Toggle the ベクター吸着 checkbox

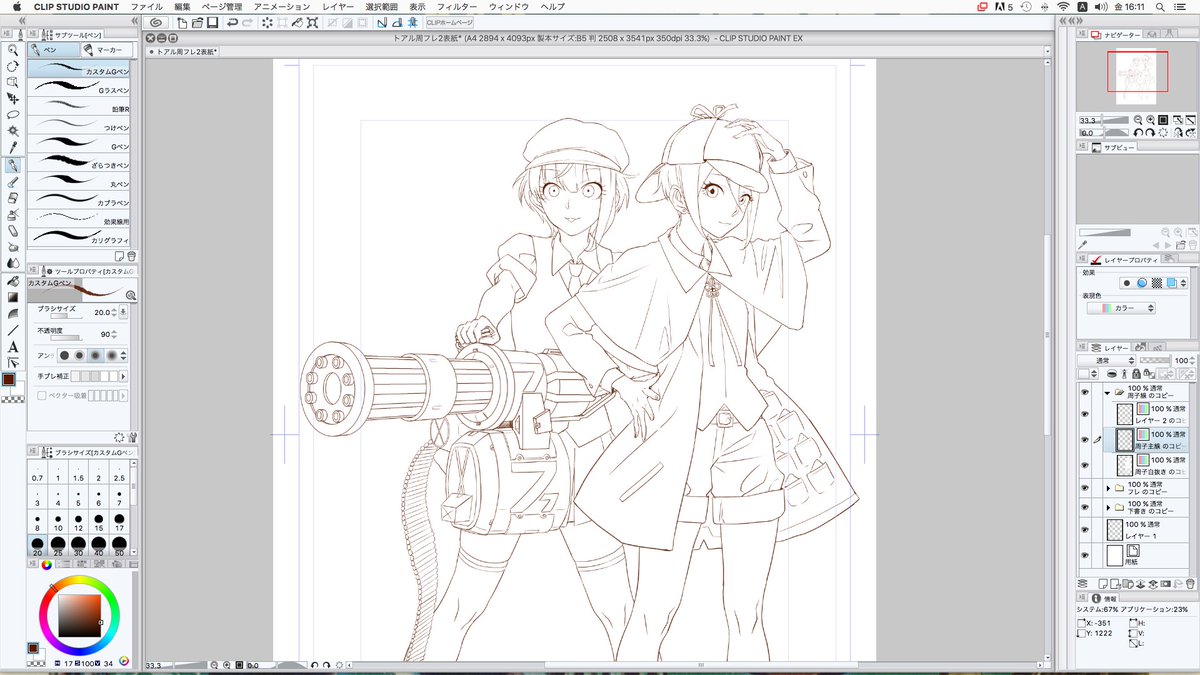42,395
